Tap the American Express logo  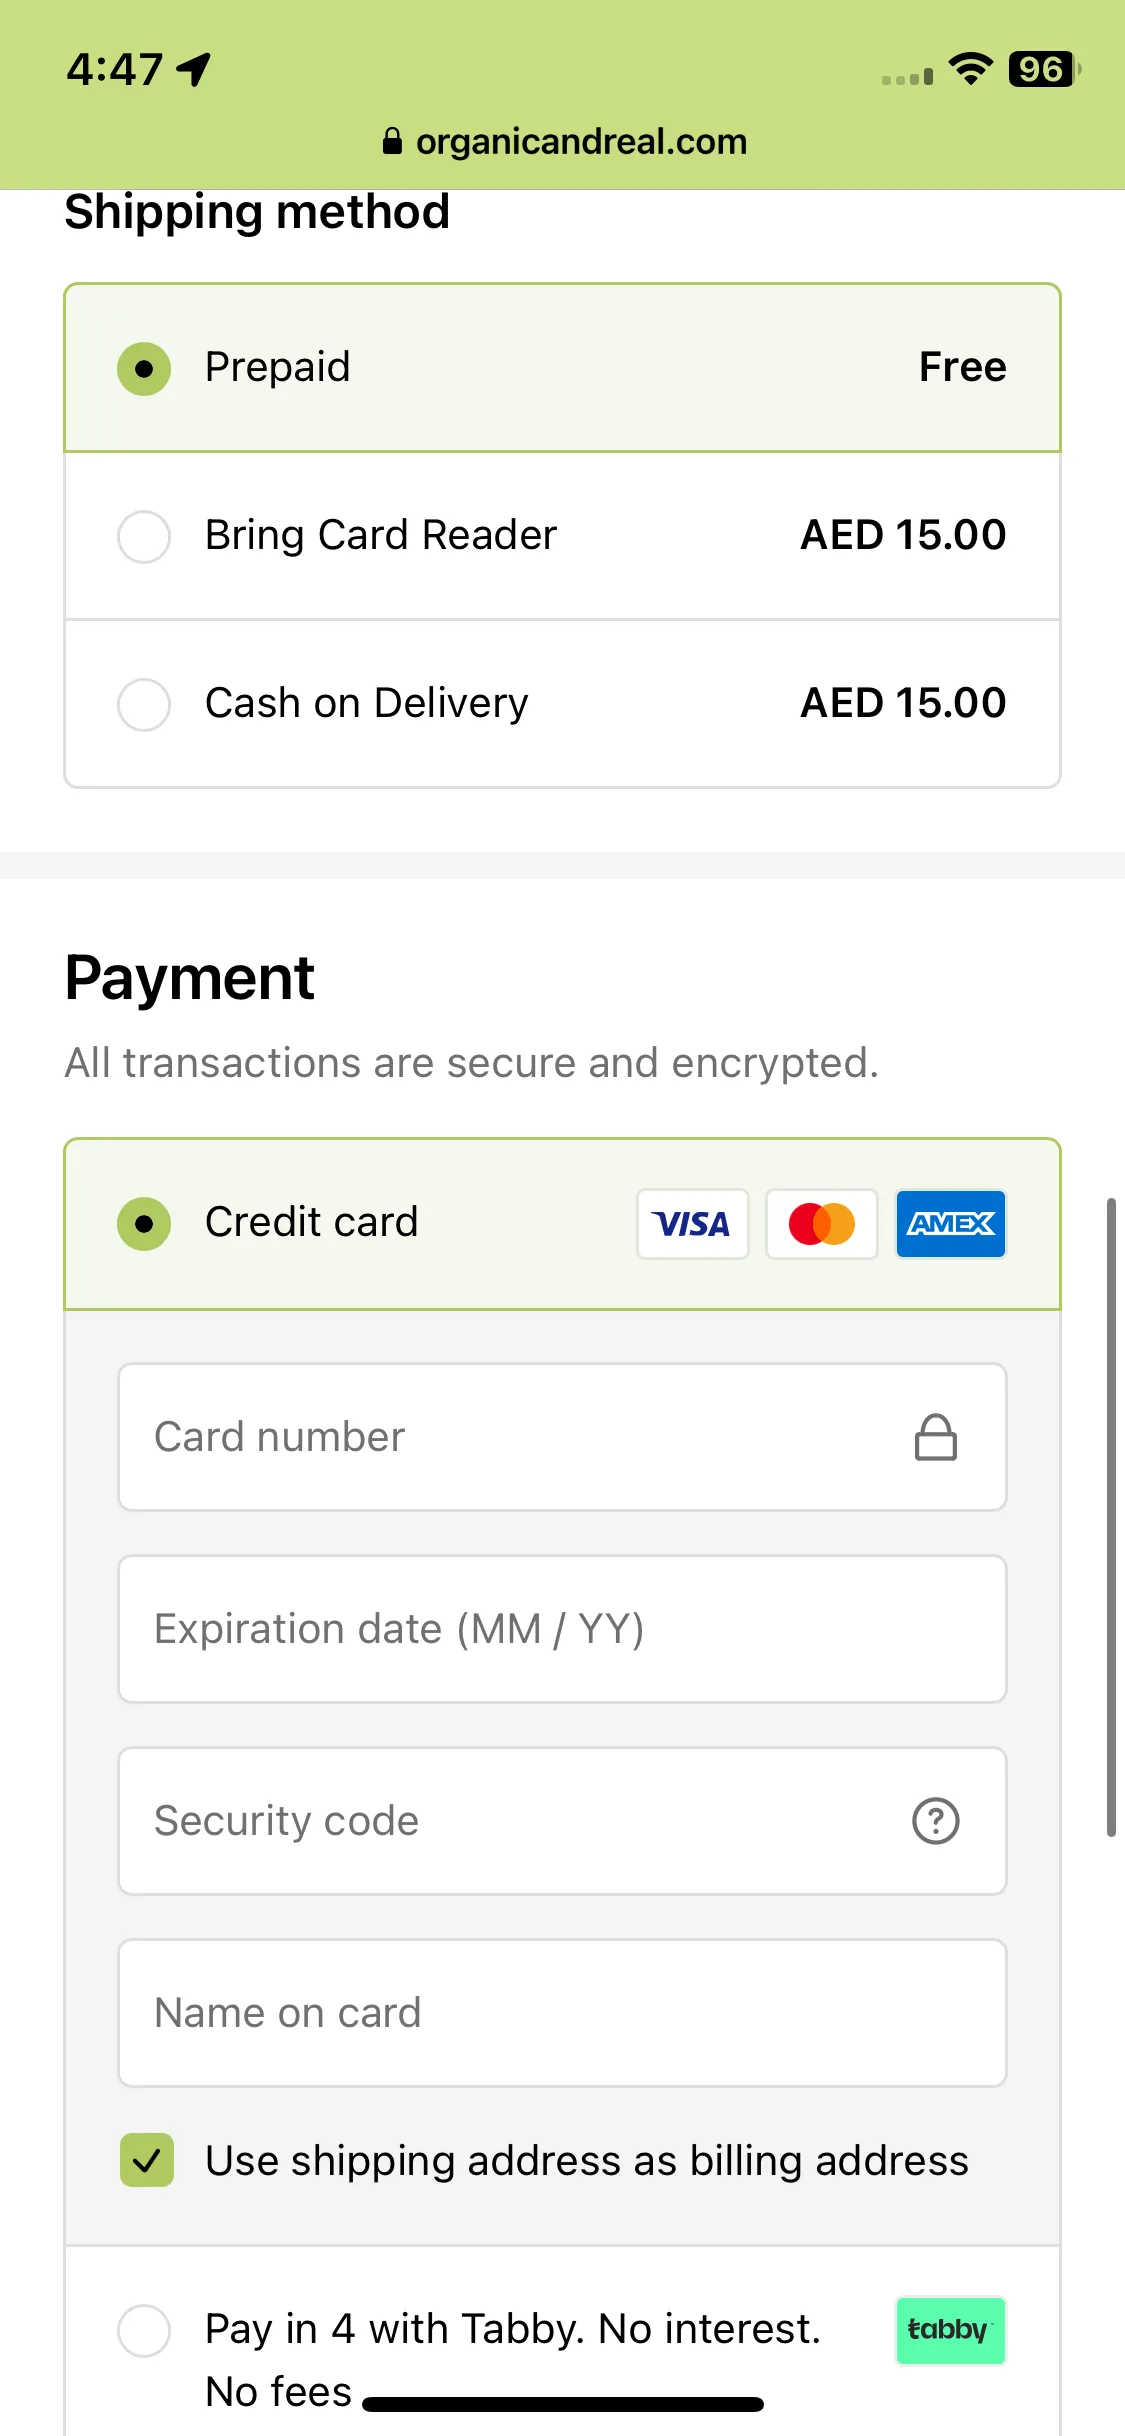[x=950, y=1223]
